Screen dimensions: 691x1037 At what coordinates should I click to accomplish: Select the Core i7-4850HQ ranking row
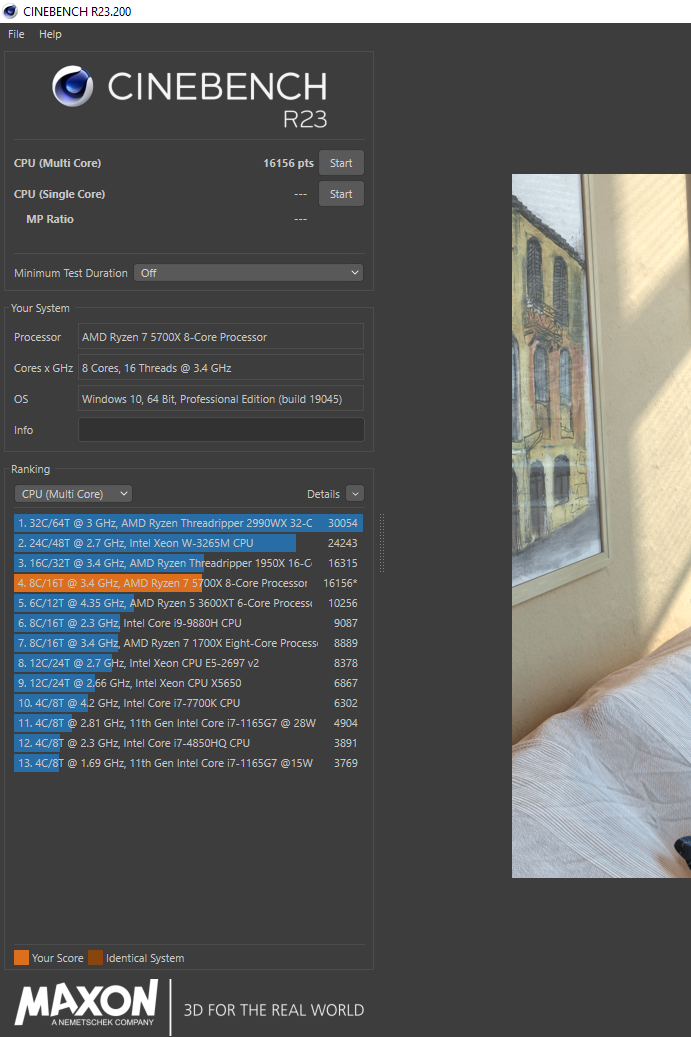(188, 743)
